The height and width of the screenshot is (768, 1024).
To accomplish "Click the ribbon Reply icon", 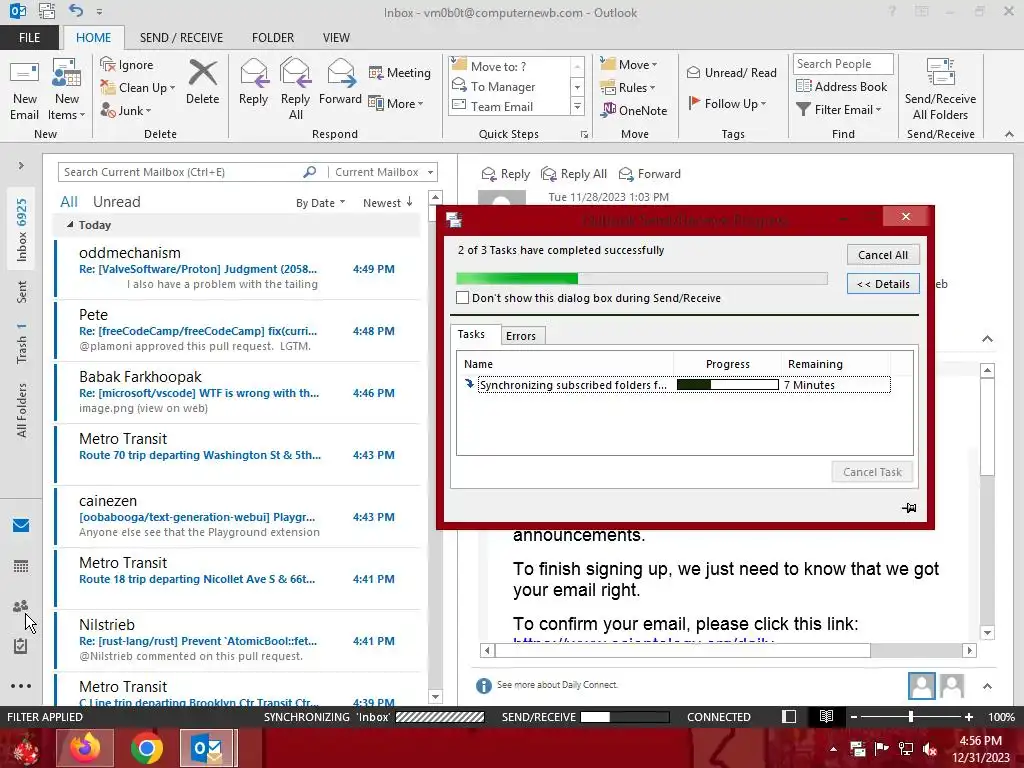I will click(x=253, y=82).
